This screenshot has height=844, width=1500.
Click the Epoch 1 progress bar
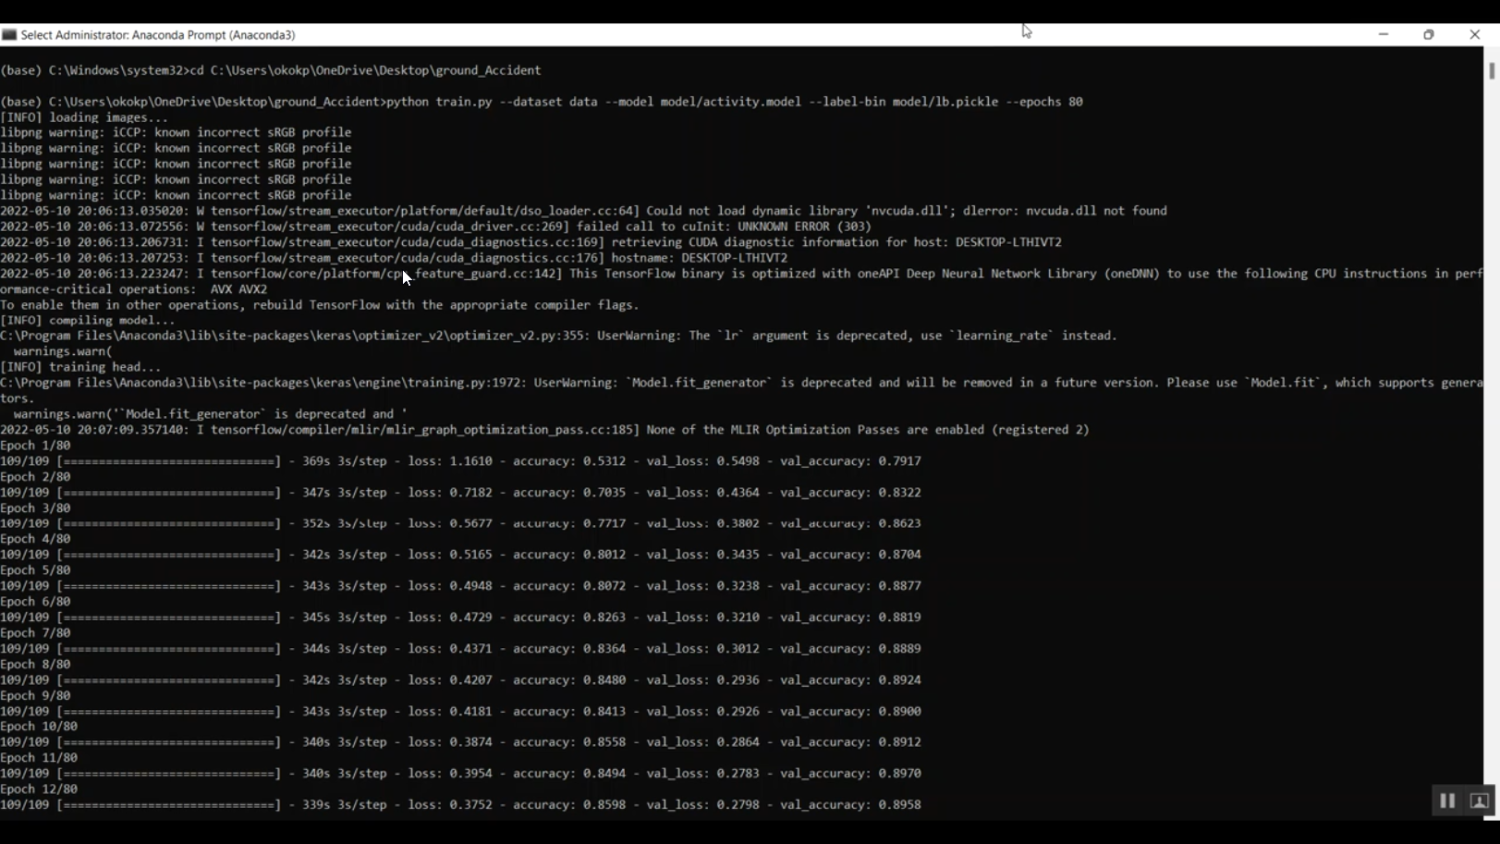pos(169,461)
